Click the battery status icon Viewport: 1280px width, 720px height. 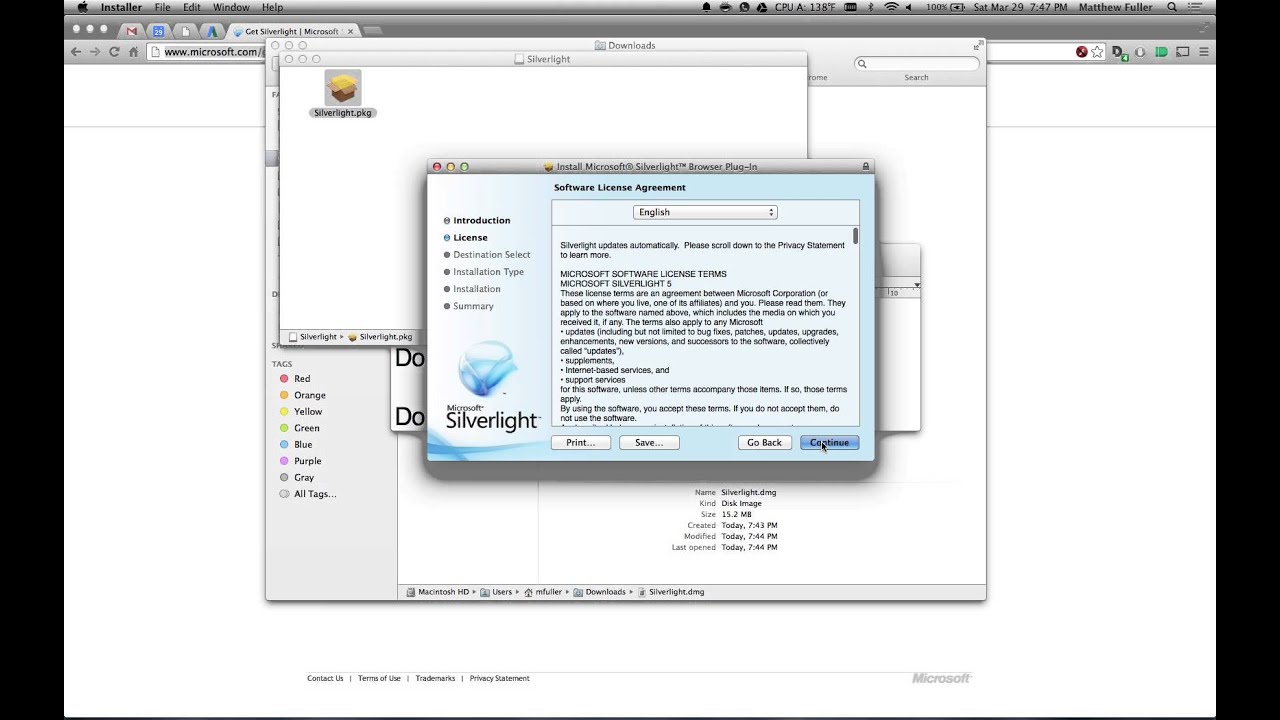coord(958,7)
